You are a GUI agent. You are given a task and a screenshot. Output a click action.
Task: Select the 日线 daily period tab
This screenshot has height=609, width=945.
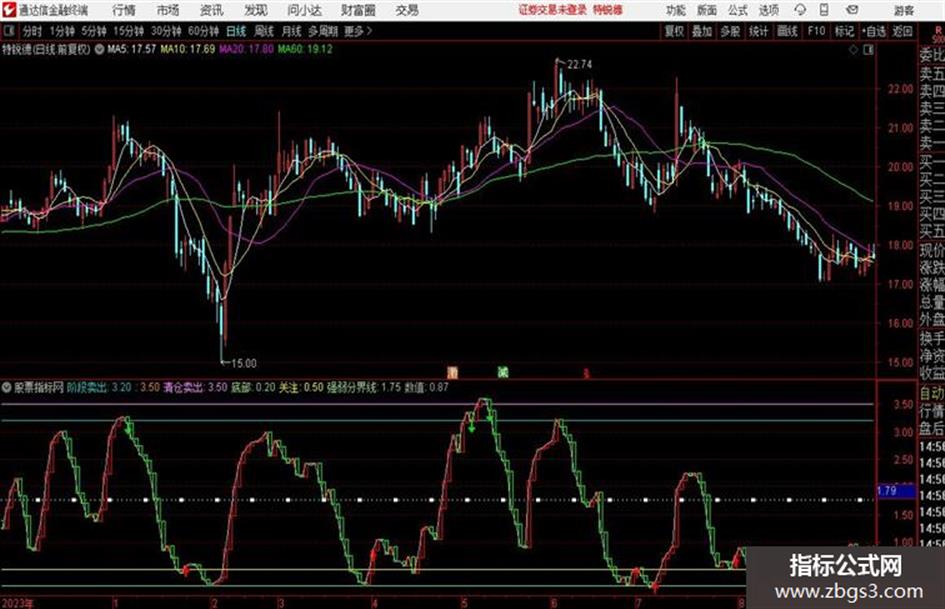236,31
